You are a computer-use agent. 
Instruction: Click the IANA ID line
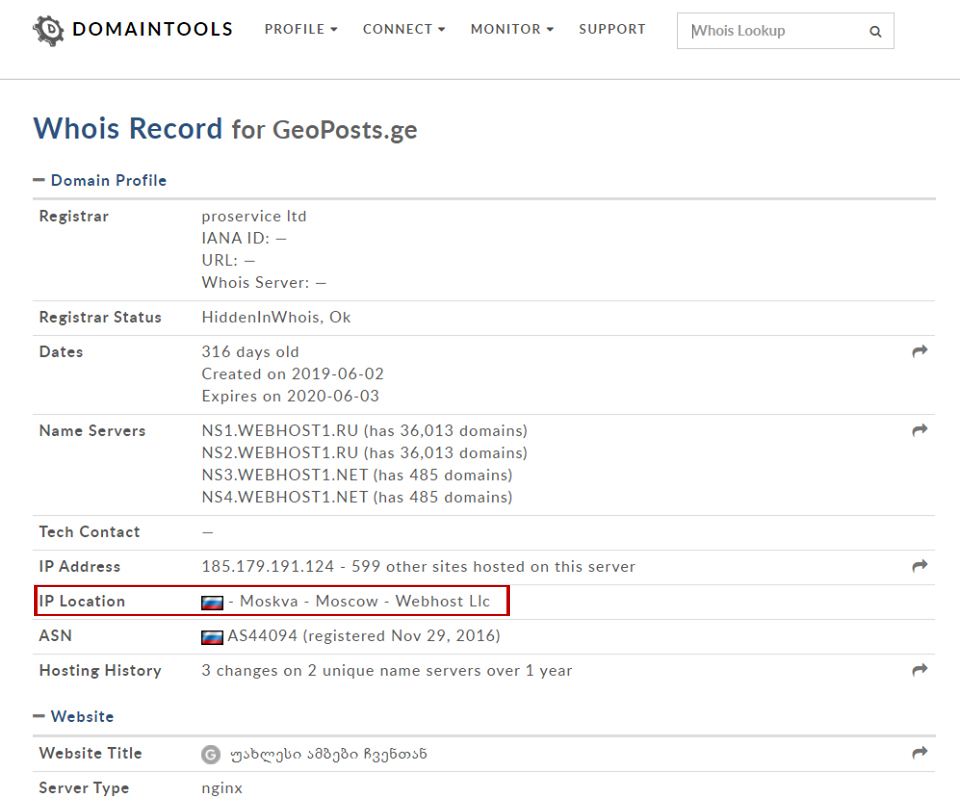point(244,238)
